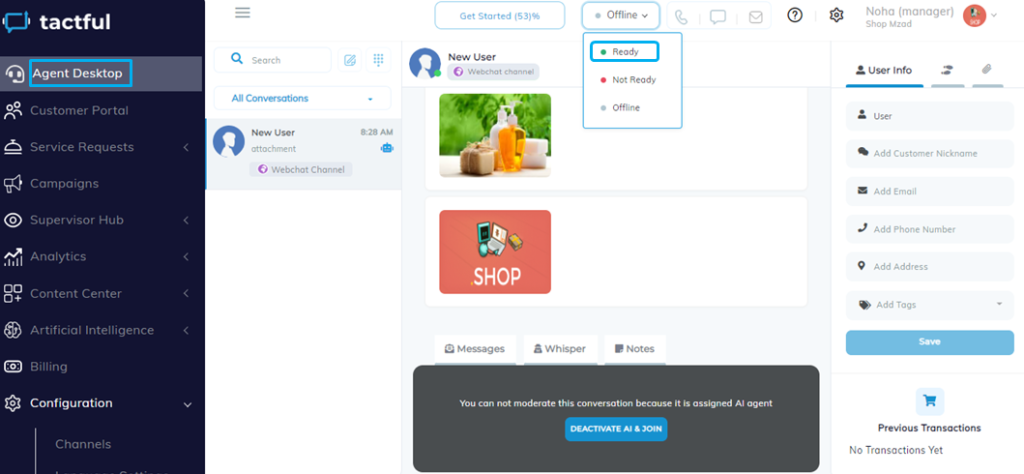This screenshot has height=474, width=1024.
Task: Click the phone call icon
Action: [x=681, y=17]
